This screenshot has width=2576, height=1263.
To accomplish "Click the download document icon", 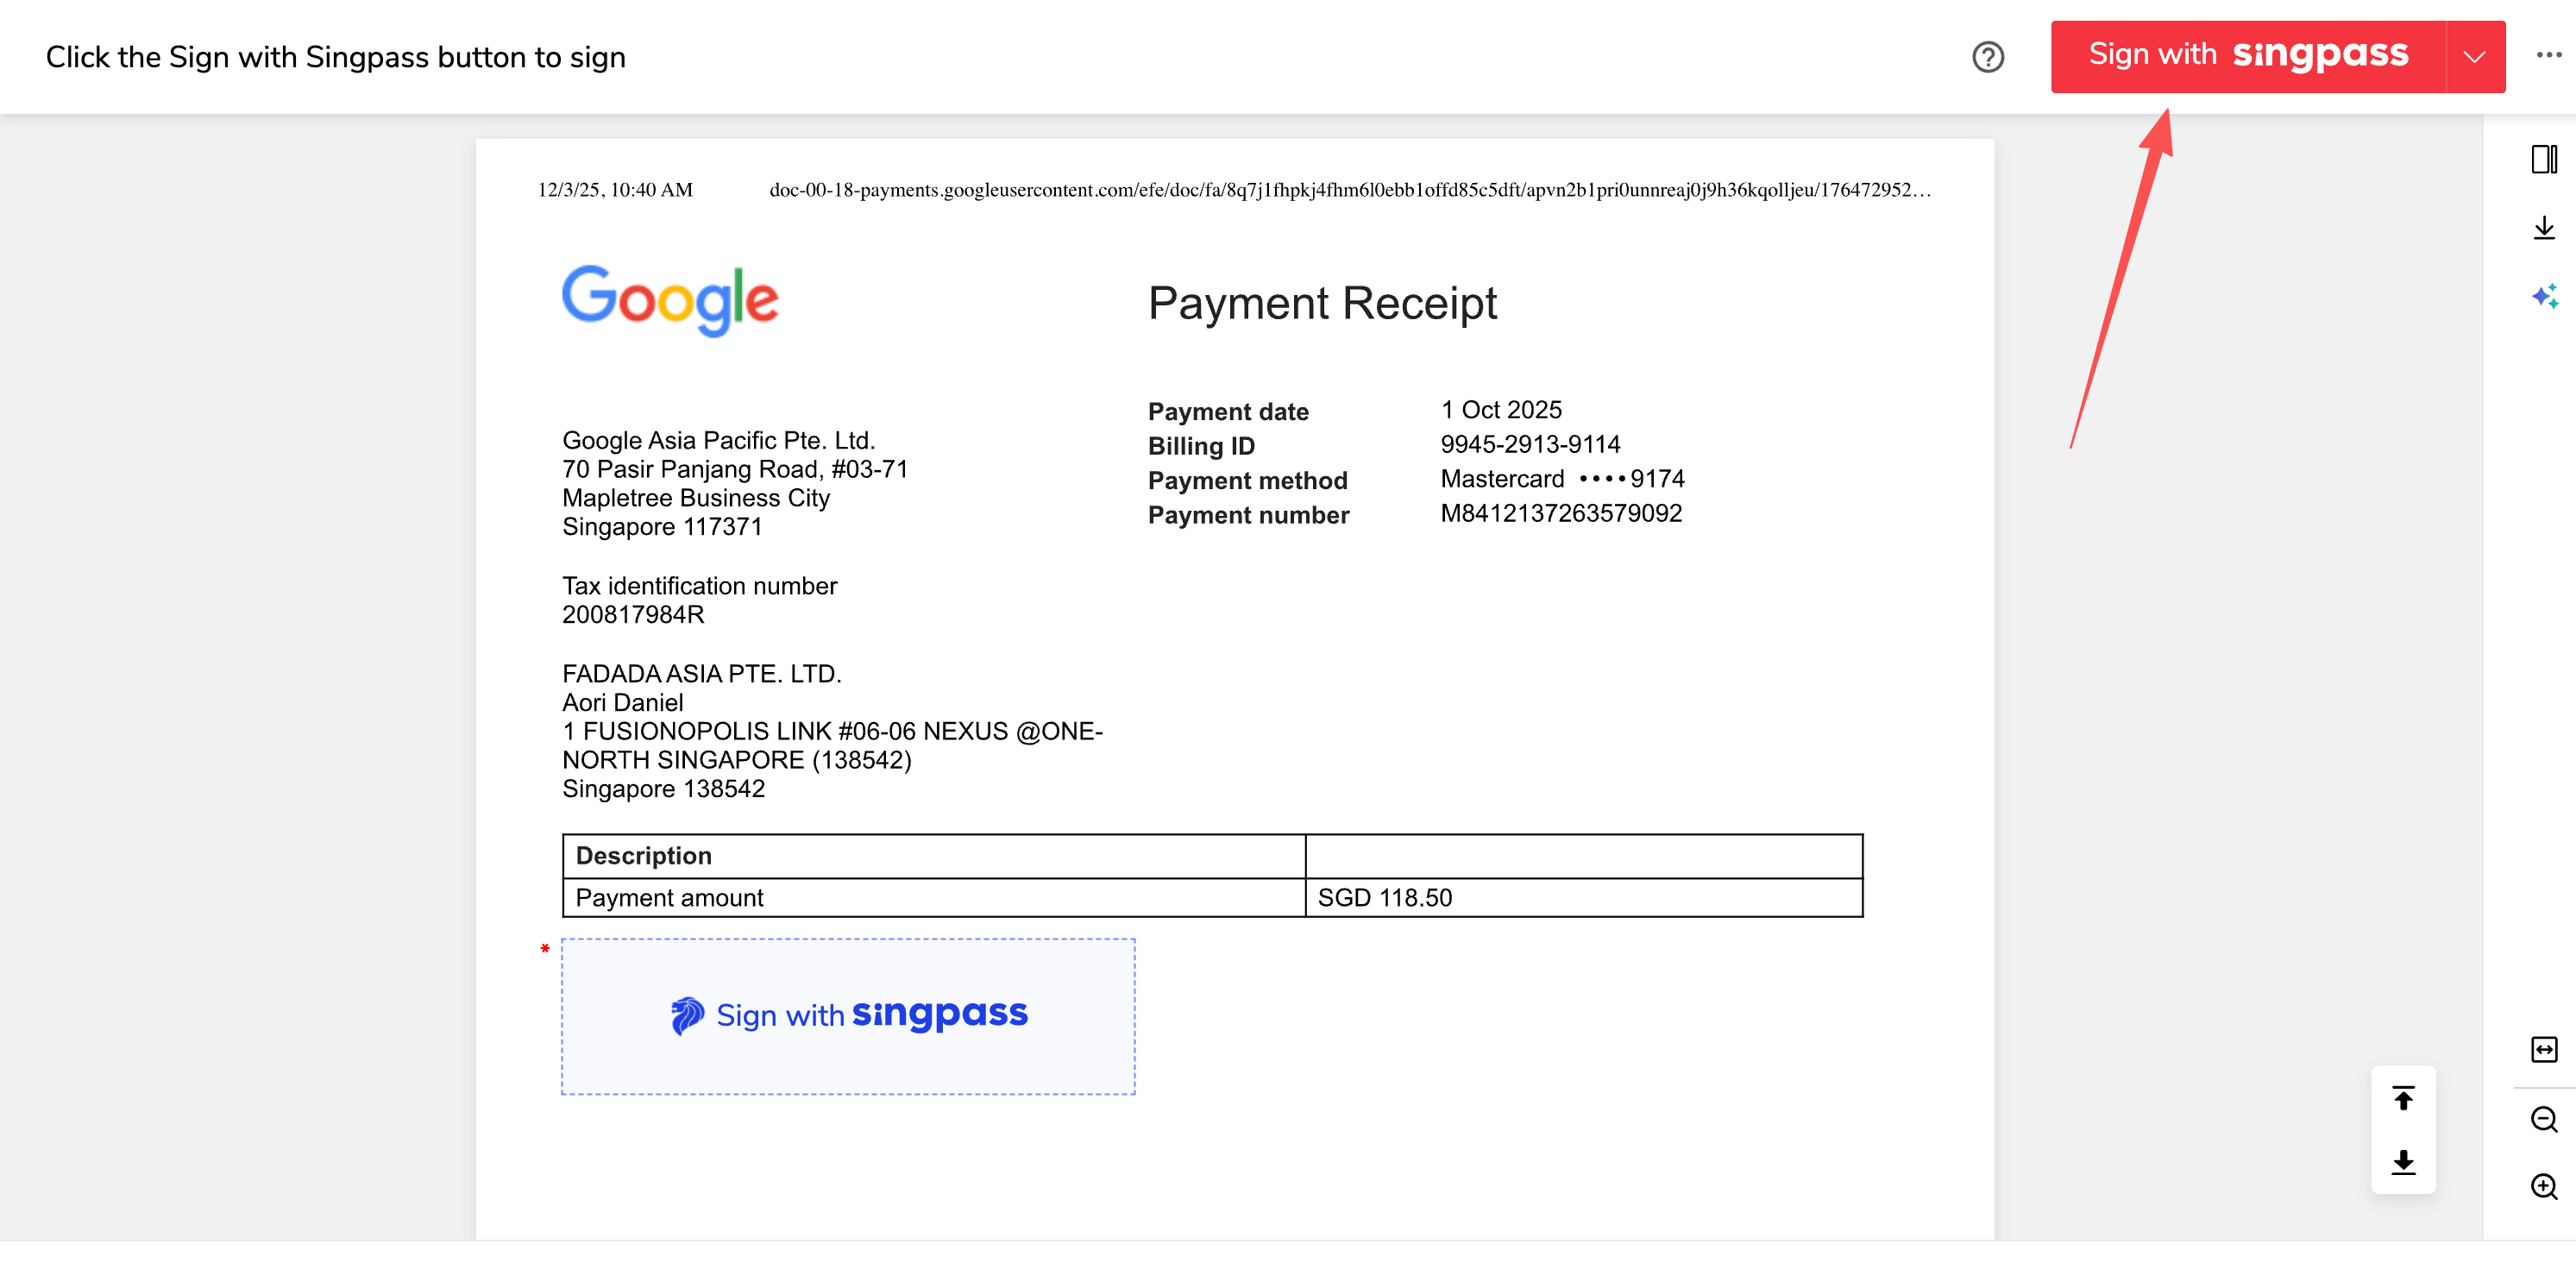I will tap(2543, 228).
